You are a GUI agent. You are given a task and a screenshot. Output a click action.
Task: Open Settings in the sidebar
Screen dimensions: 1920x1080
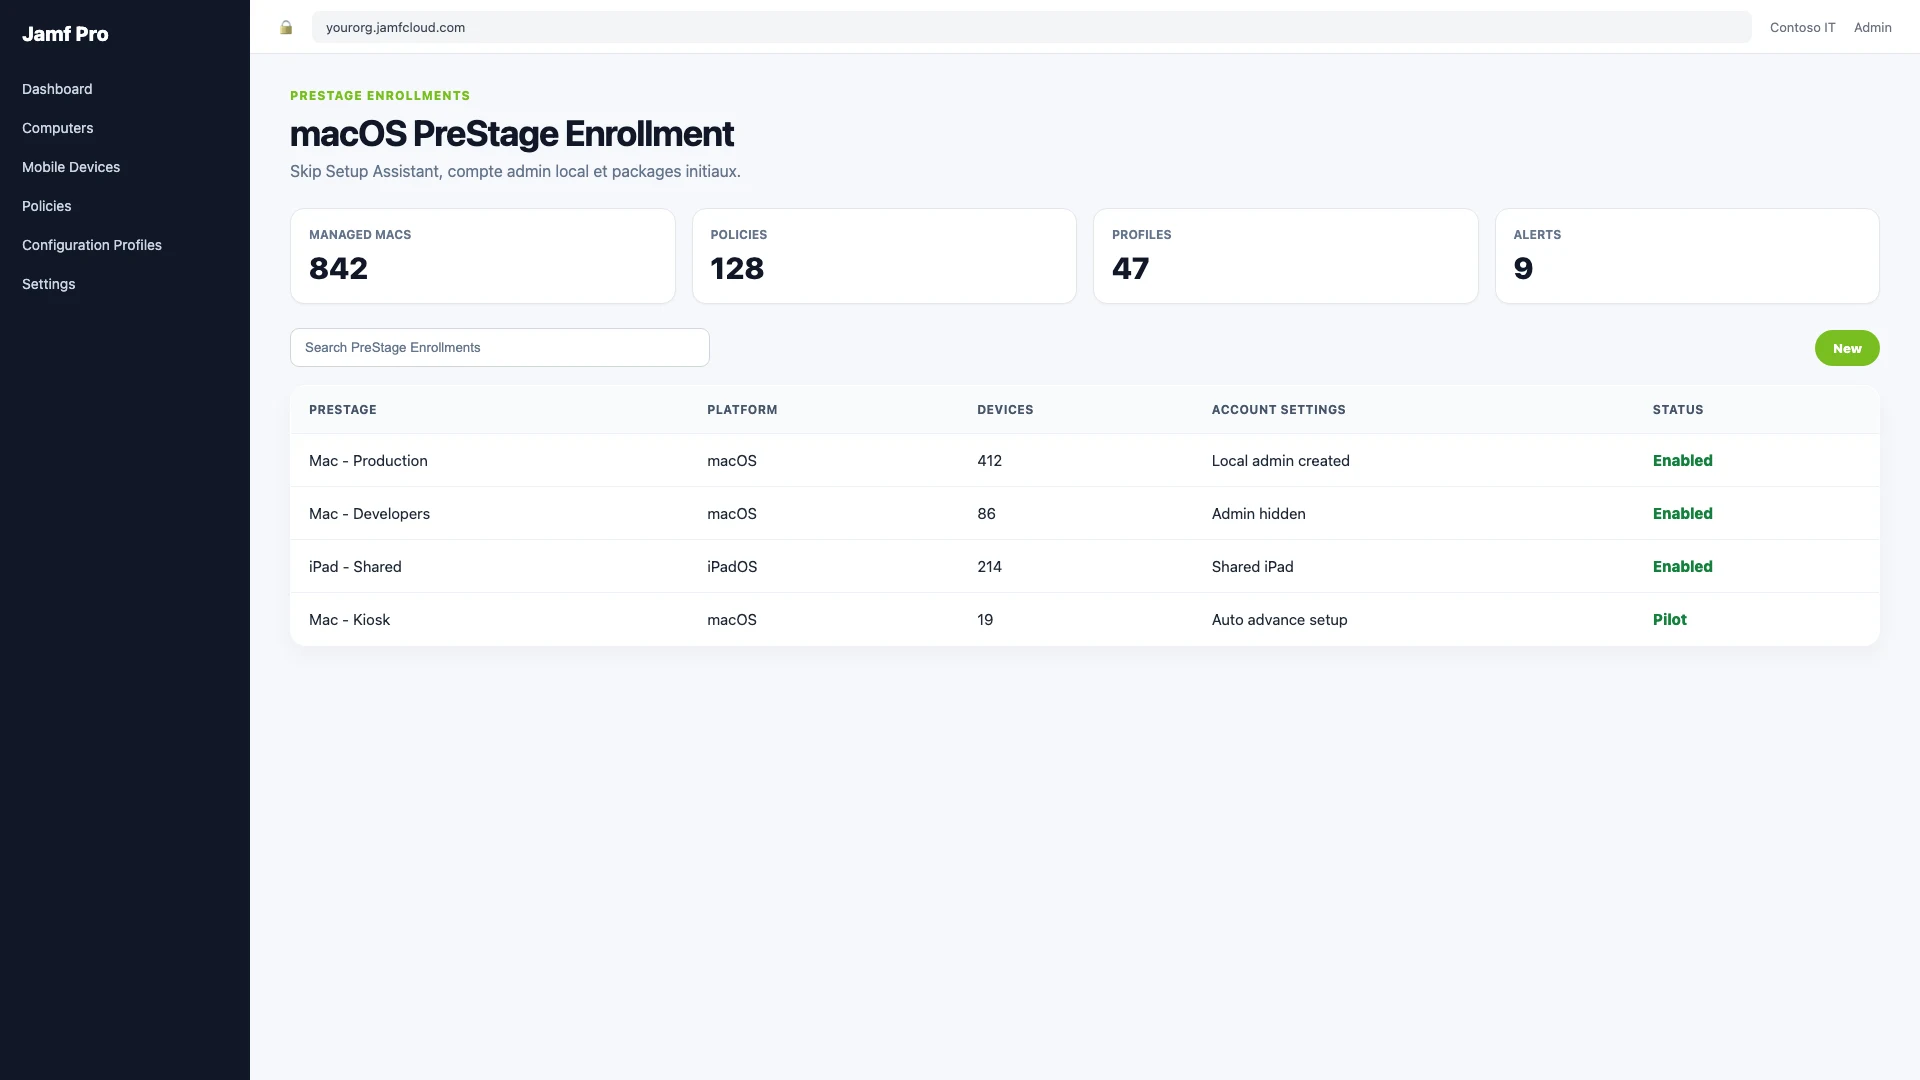[49, 284]
